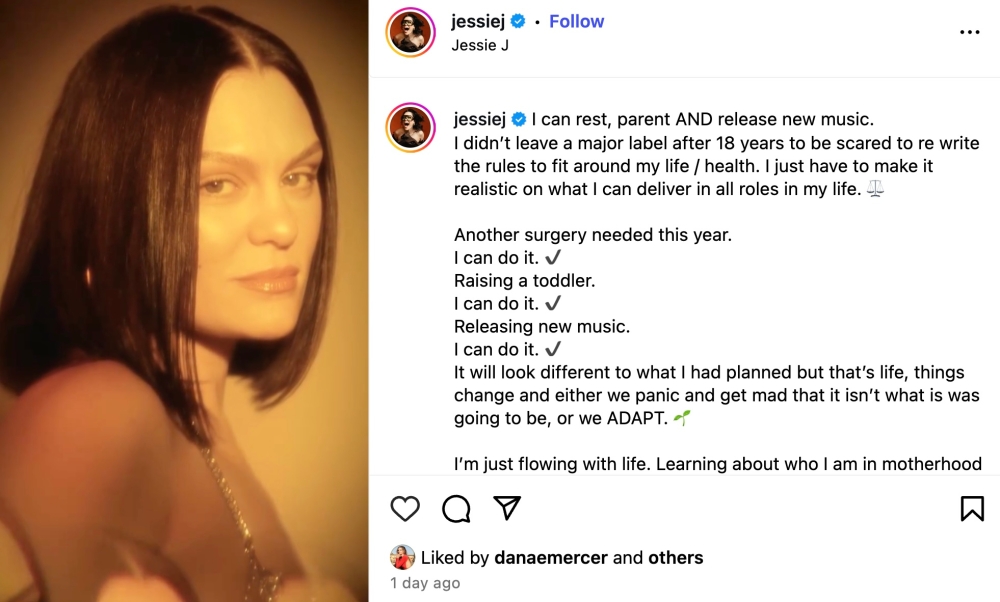This screenshot has height=602, width=1000.
Task: Click the balance scale emoji in the caption
Action: coord(875,189)
